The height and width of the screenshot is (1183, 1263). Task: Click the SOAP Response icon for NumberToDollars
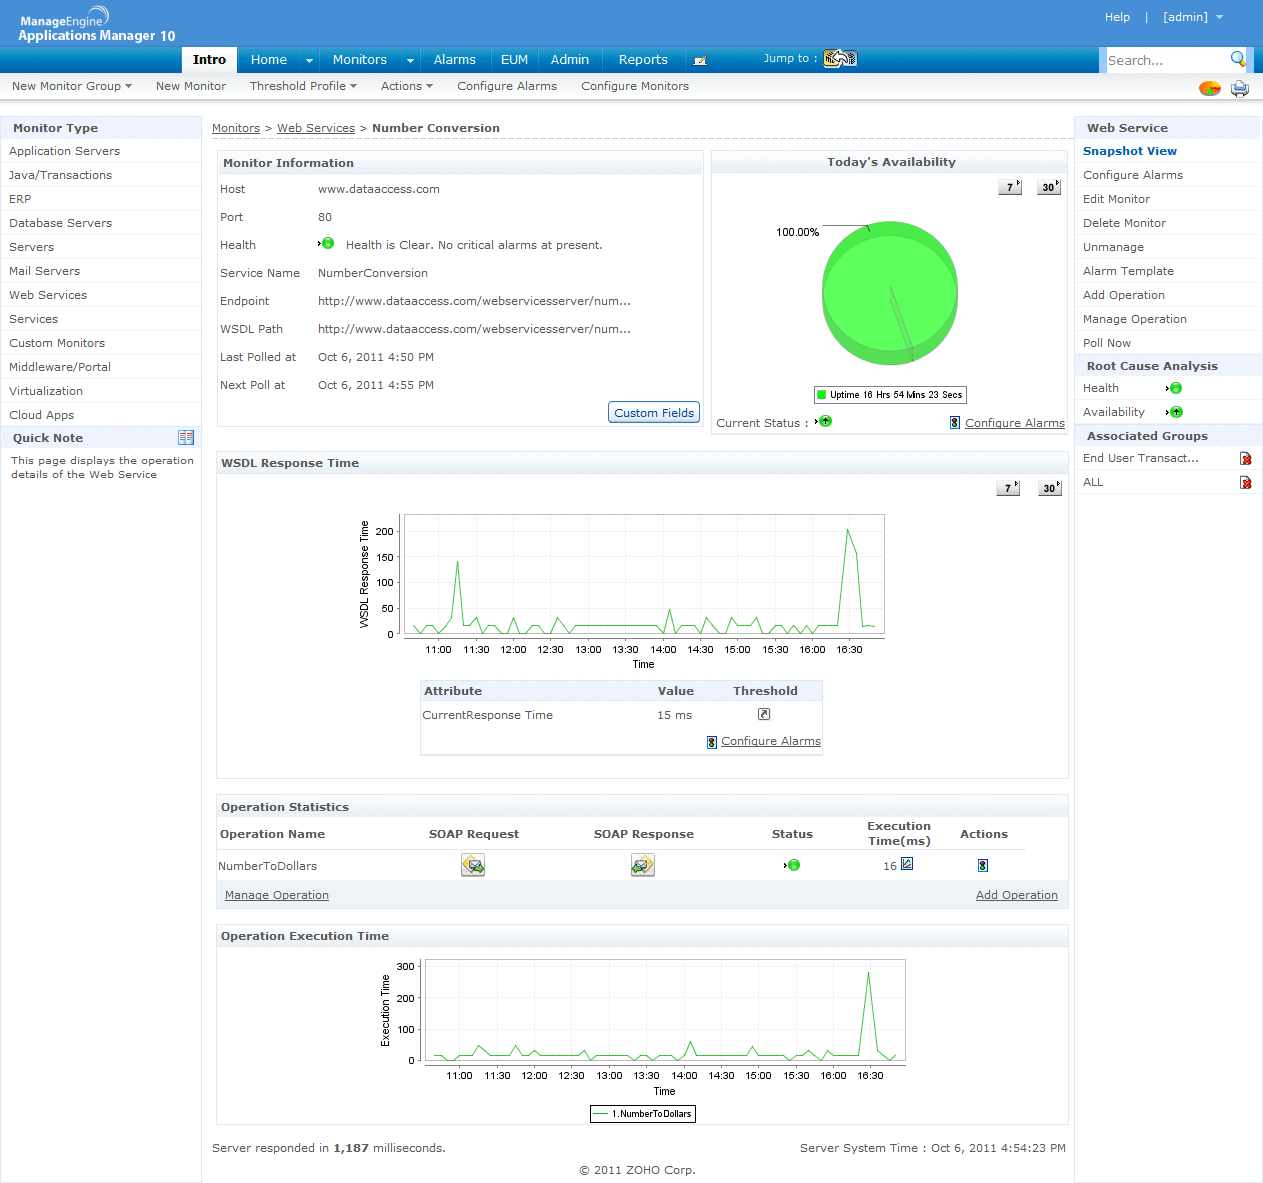[x=643, y=865]
